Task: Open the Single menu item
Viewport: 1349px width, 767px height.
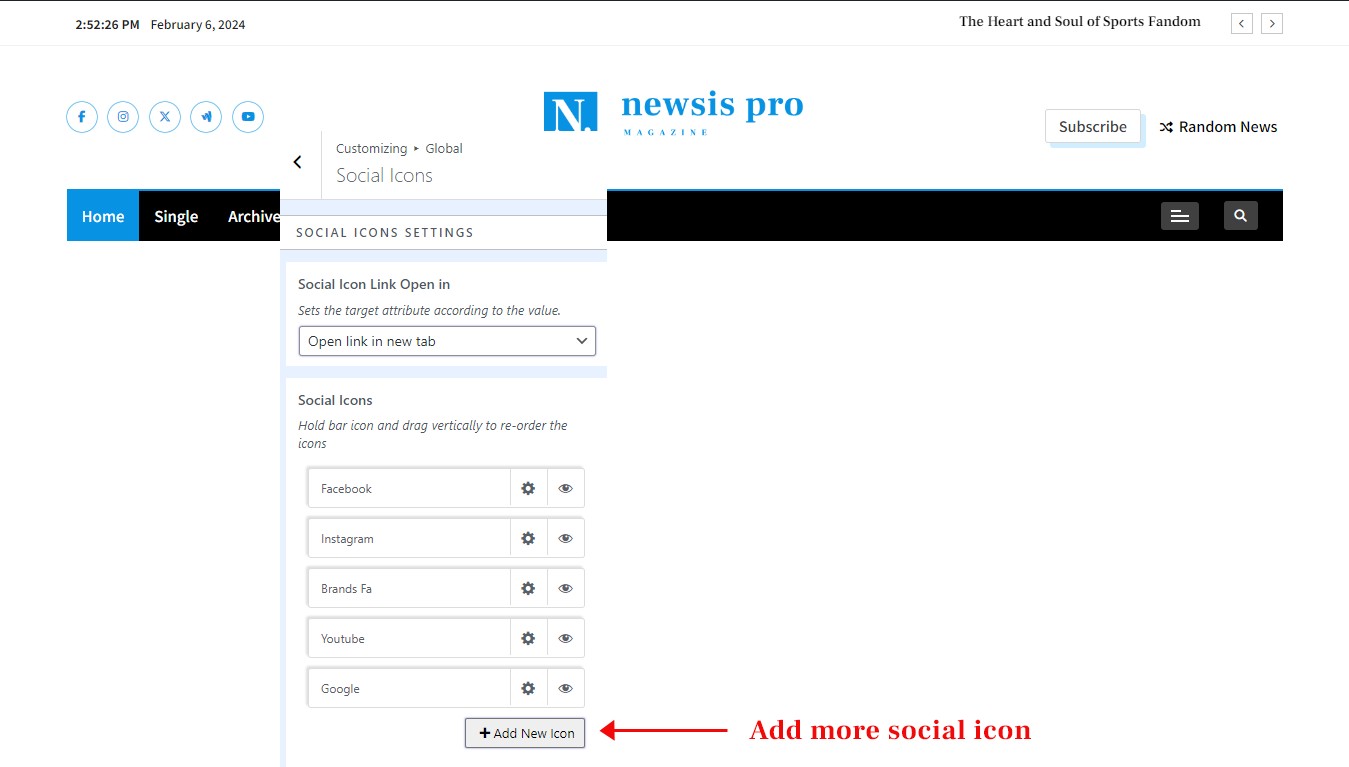Action: 176,216
